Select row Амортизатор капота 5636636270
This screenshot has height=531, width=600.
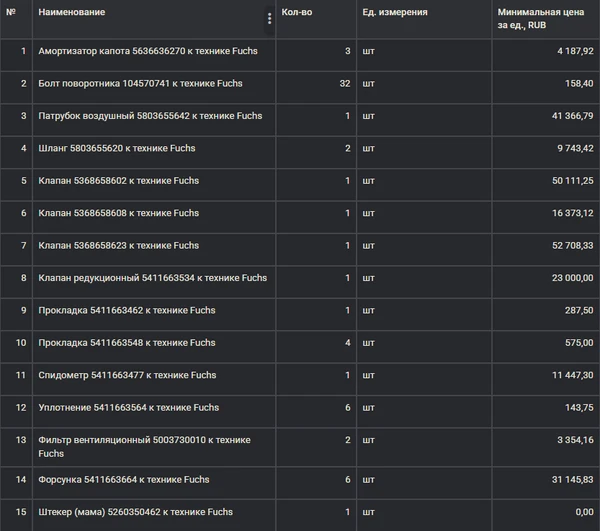point(300,55)
